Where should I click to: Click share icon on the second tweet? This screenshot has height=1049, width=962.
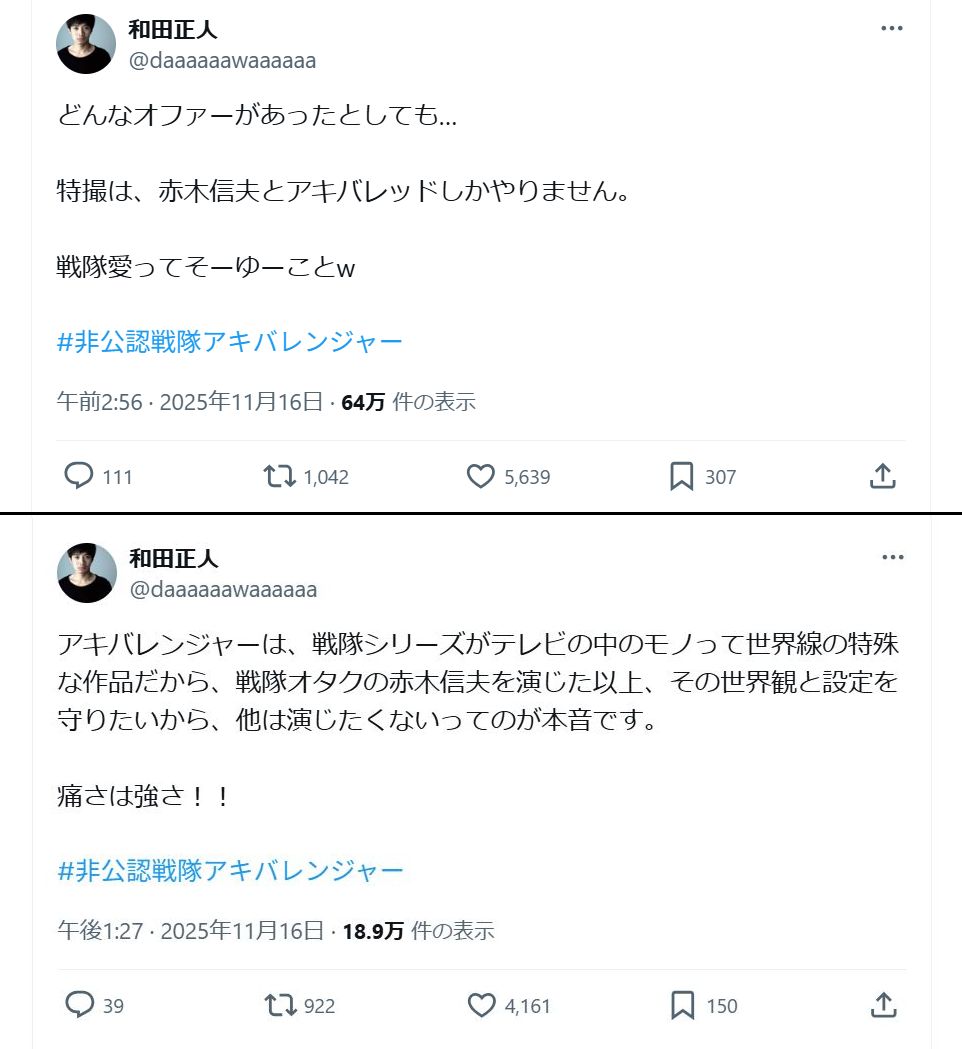pos(882,1005)
